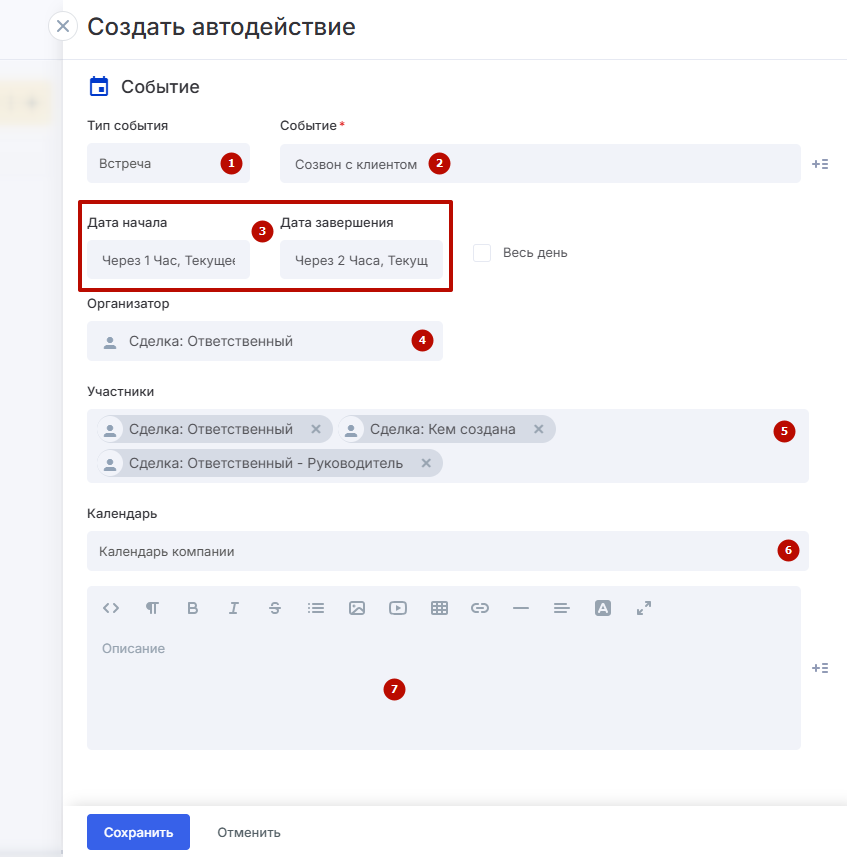Apply strikethrough formatting in editor toolbar

coord(275,608)
